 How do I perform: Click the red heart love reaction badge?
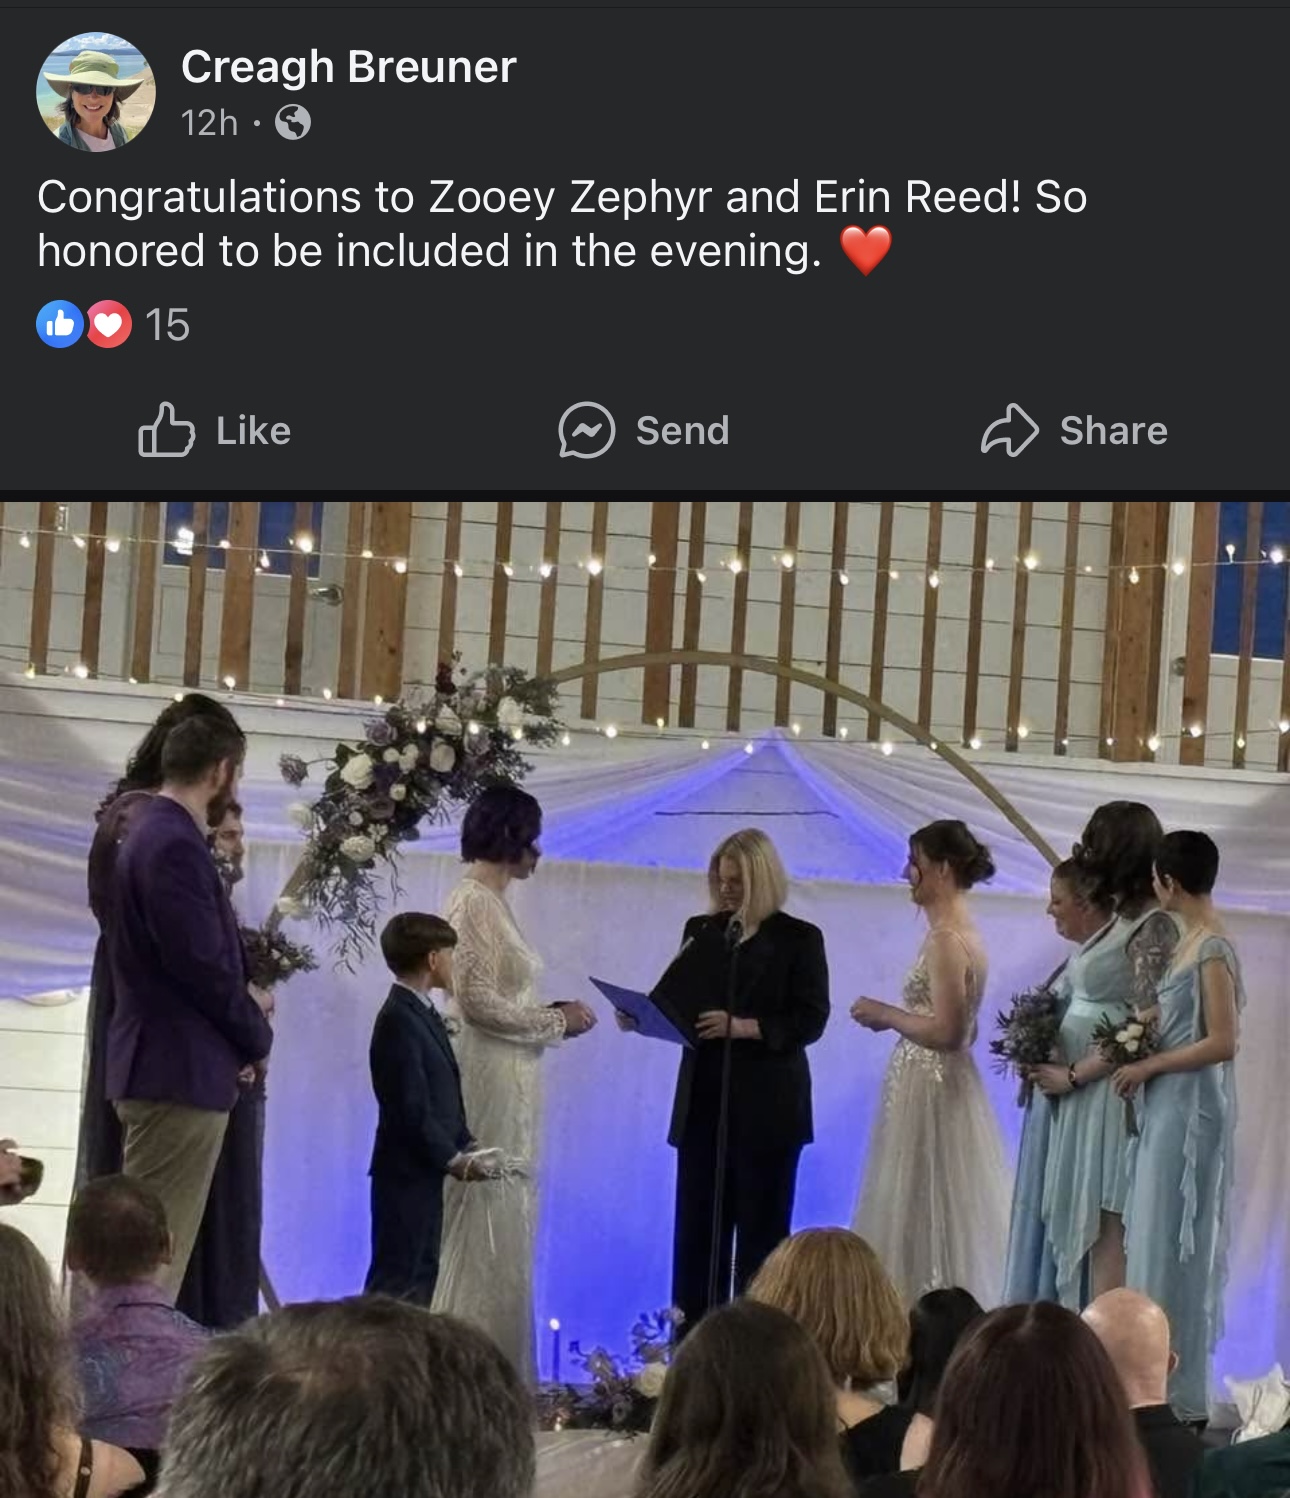108,324
